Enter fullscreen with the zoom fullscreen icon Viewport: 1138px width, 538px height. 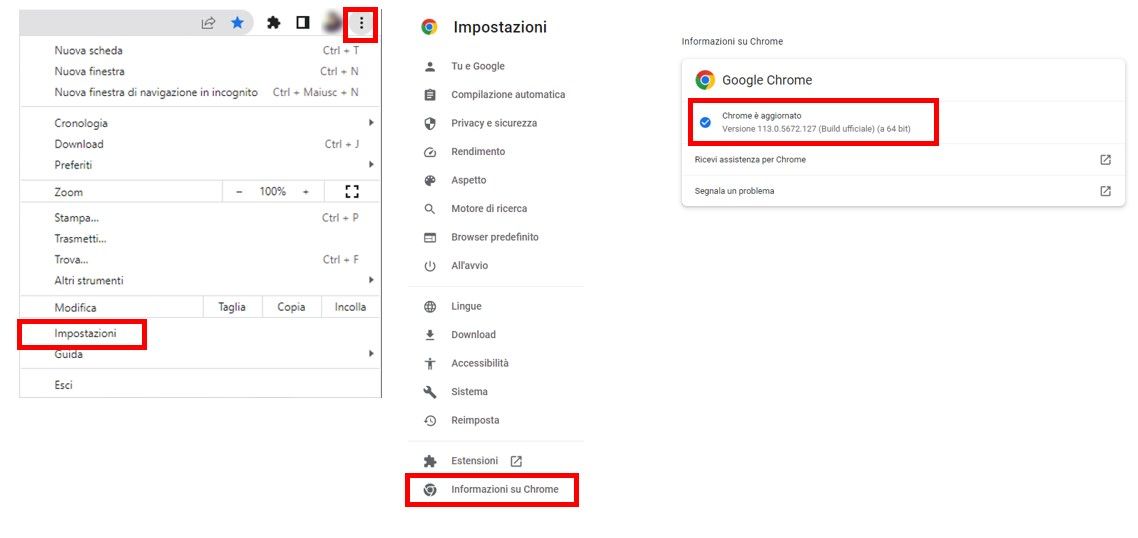pos(352,192)
